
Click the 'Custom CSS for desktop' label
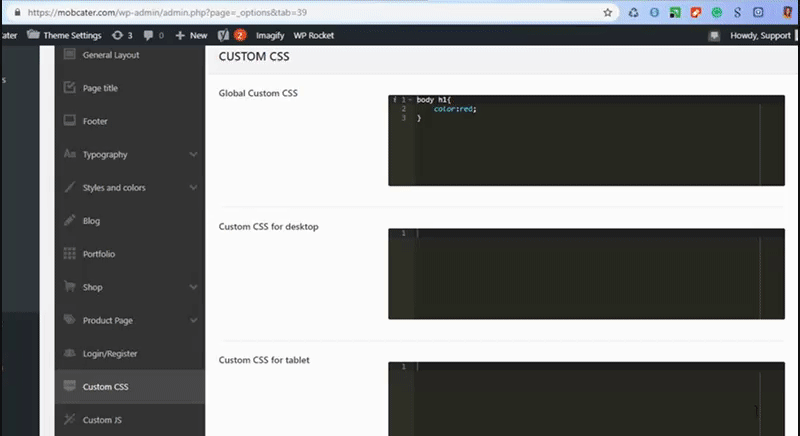(268, 226)
